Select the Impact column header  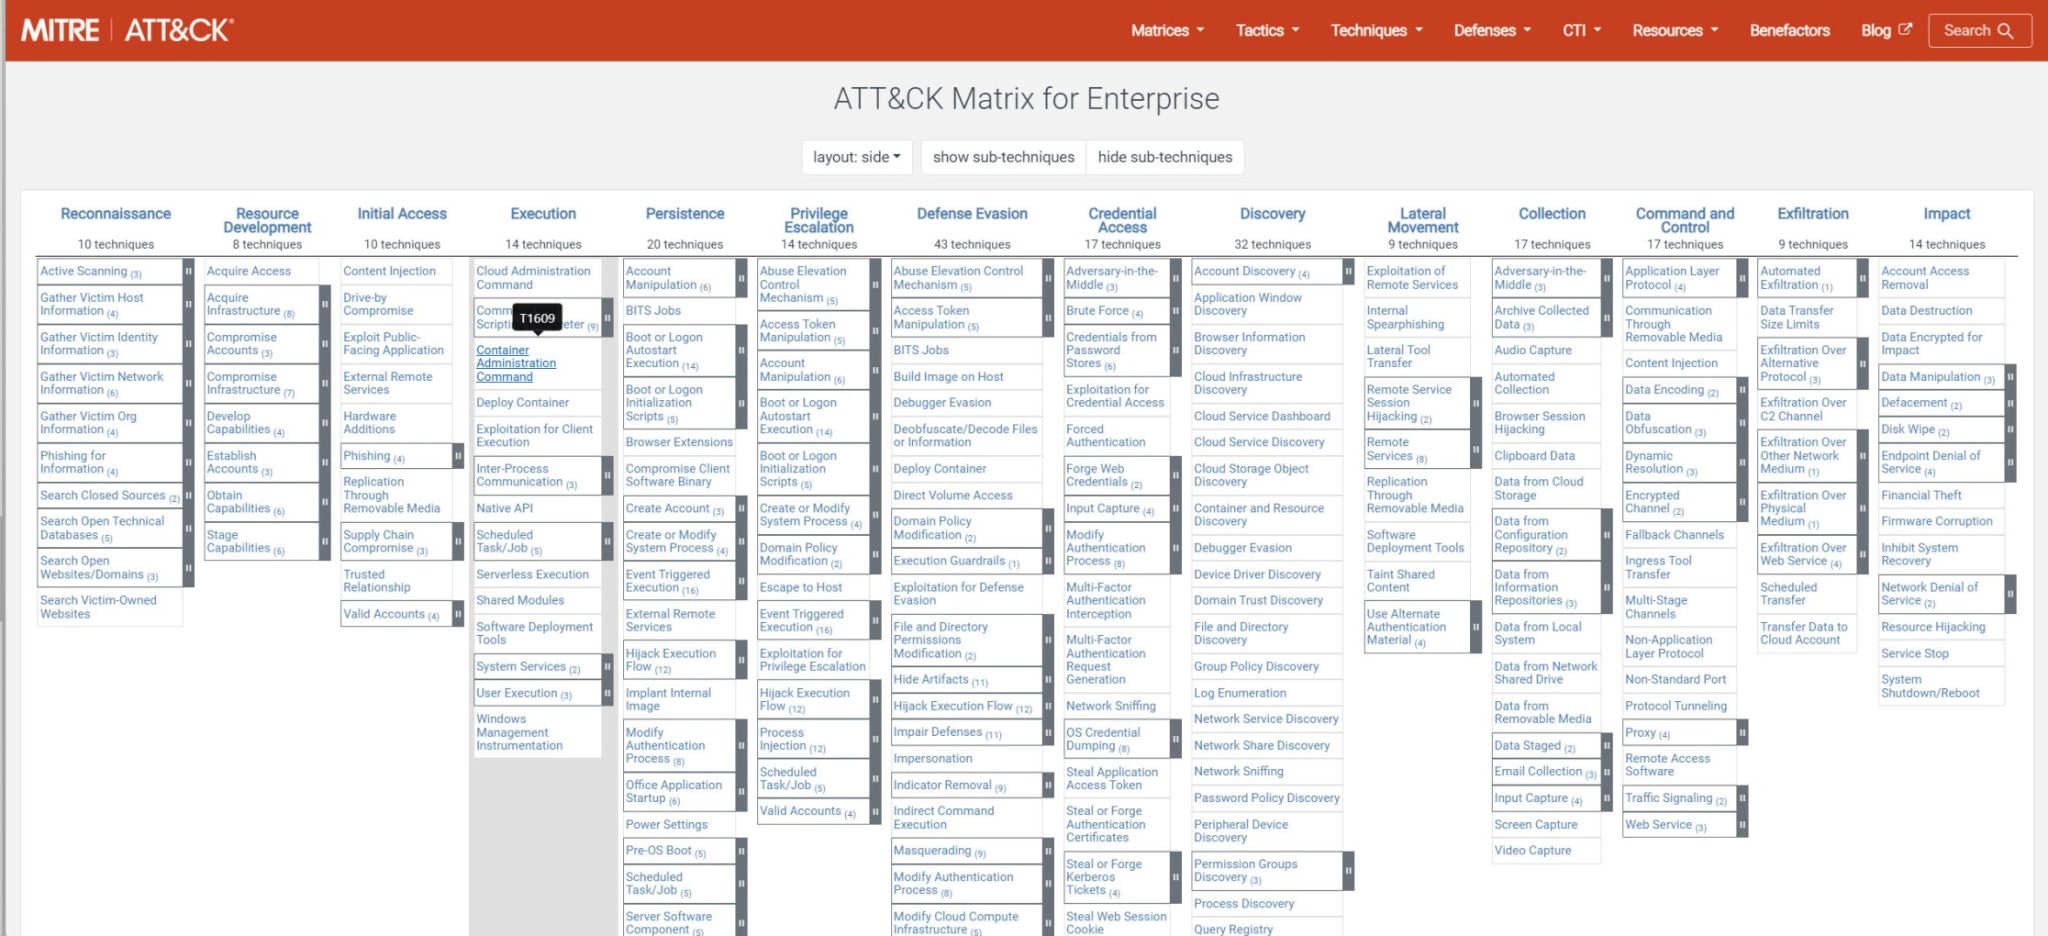coord(1946,213)
